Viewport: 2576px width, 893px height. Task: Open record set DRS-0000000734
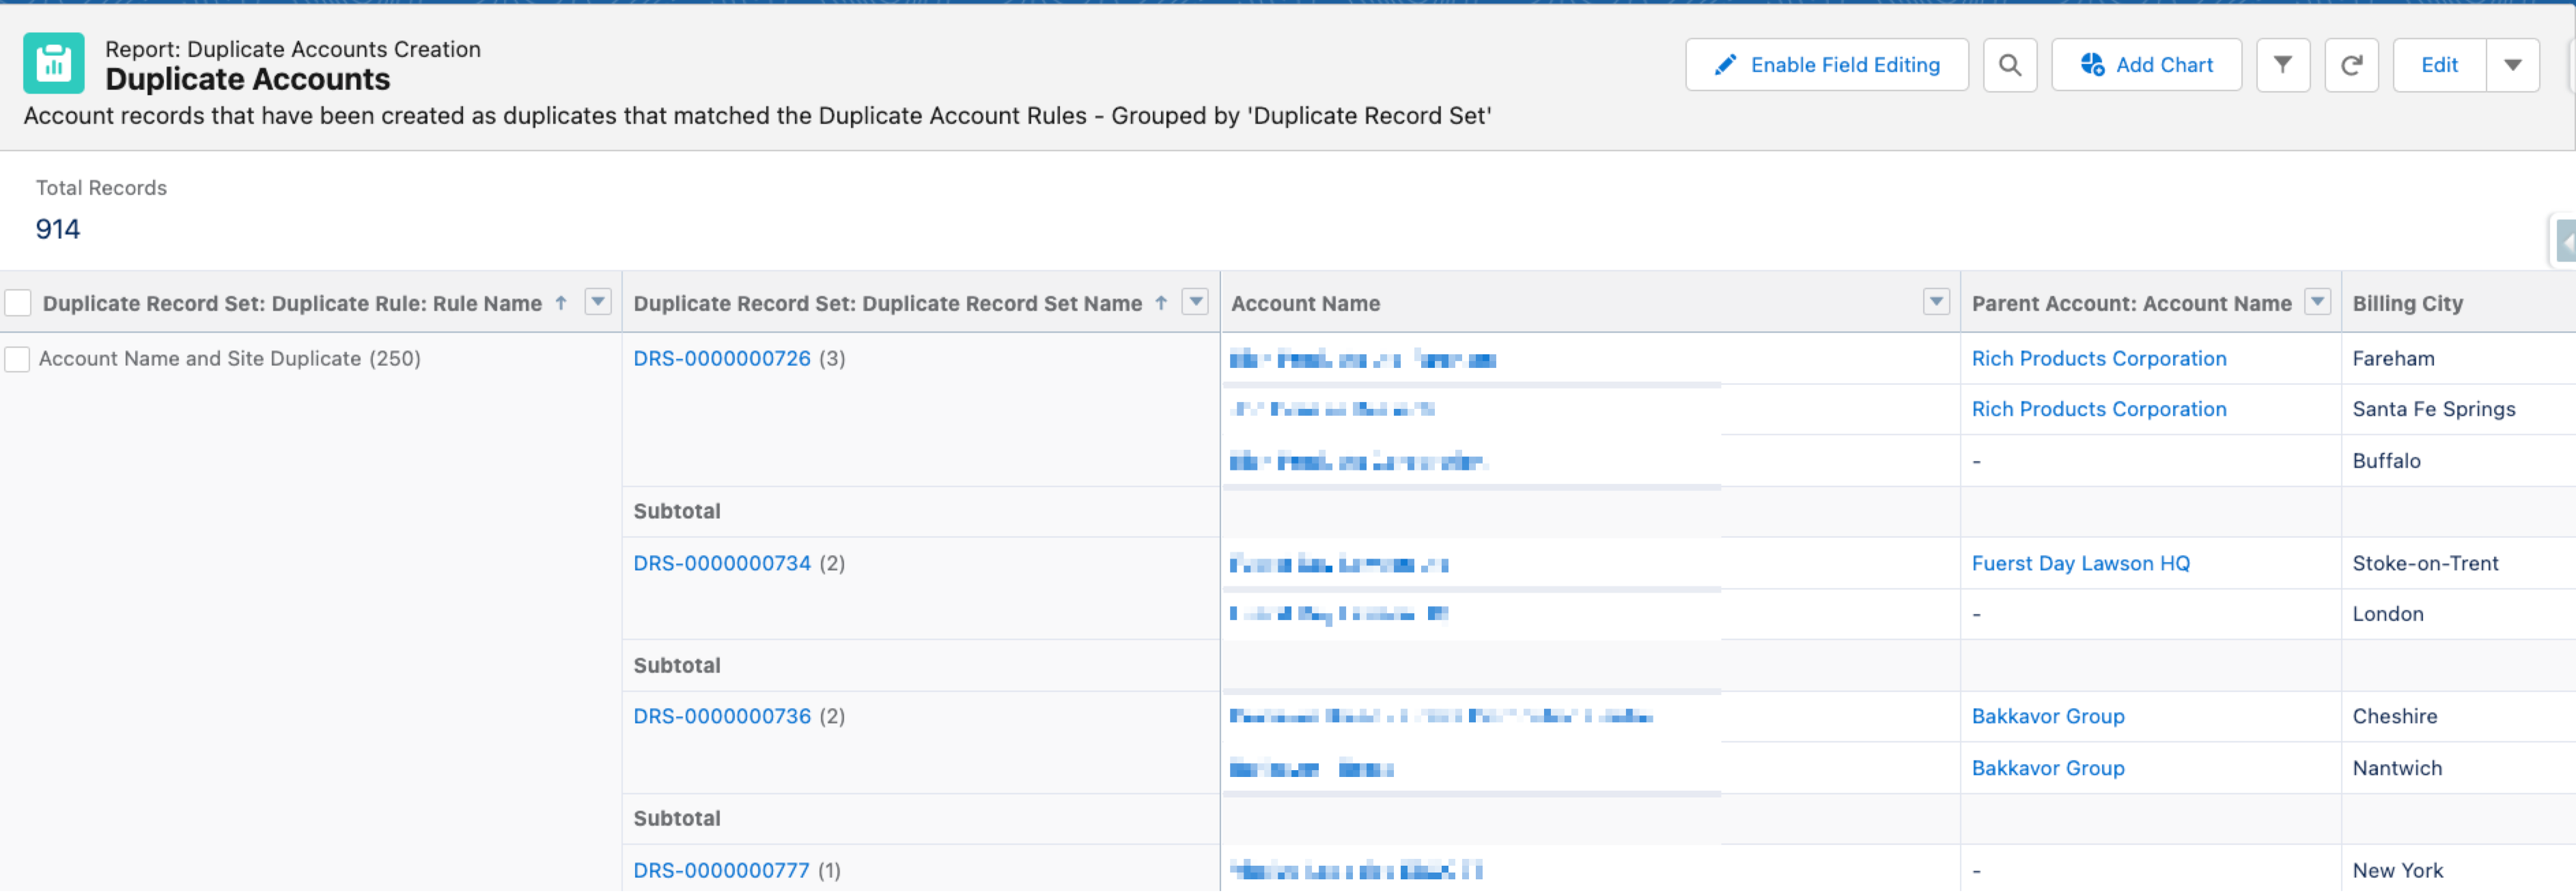[x=722, y=564]
